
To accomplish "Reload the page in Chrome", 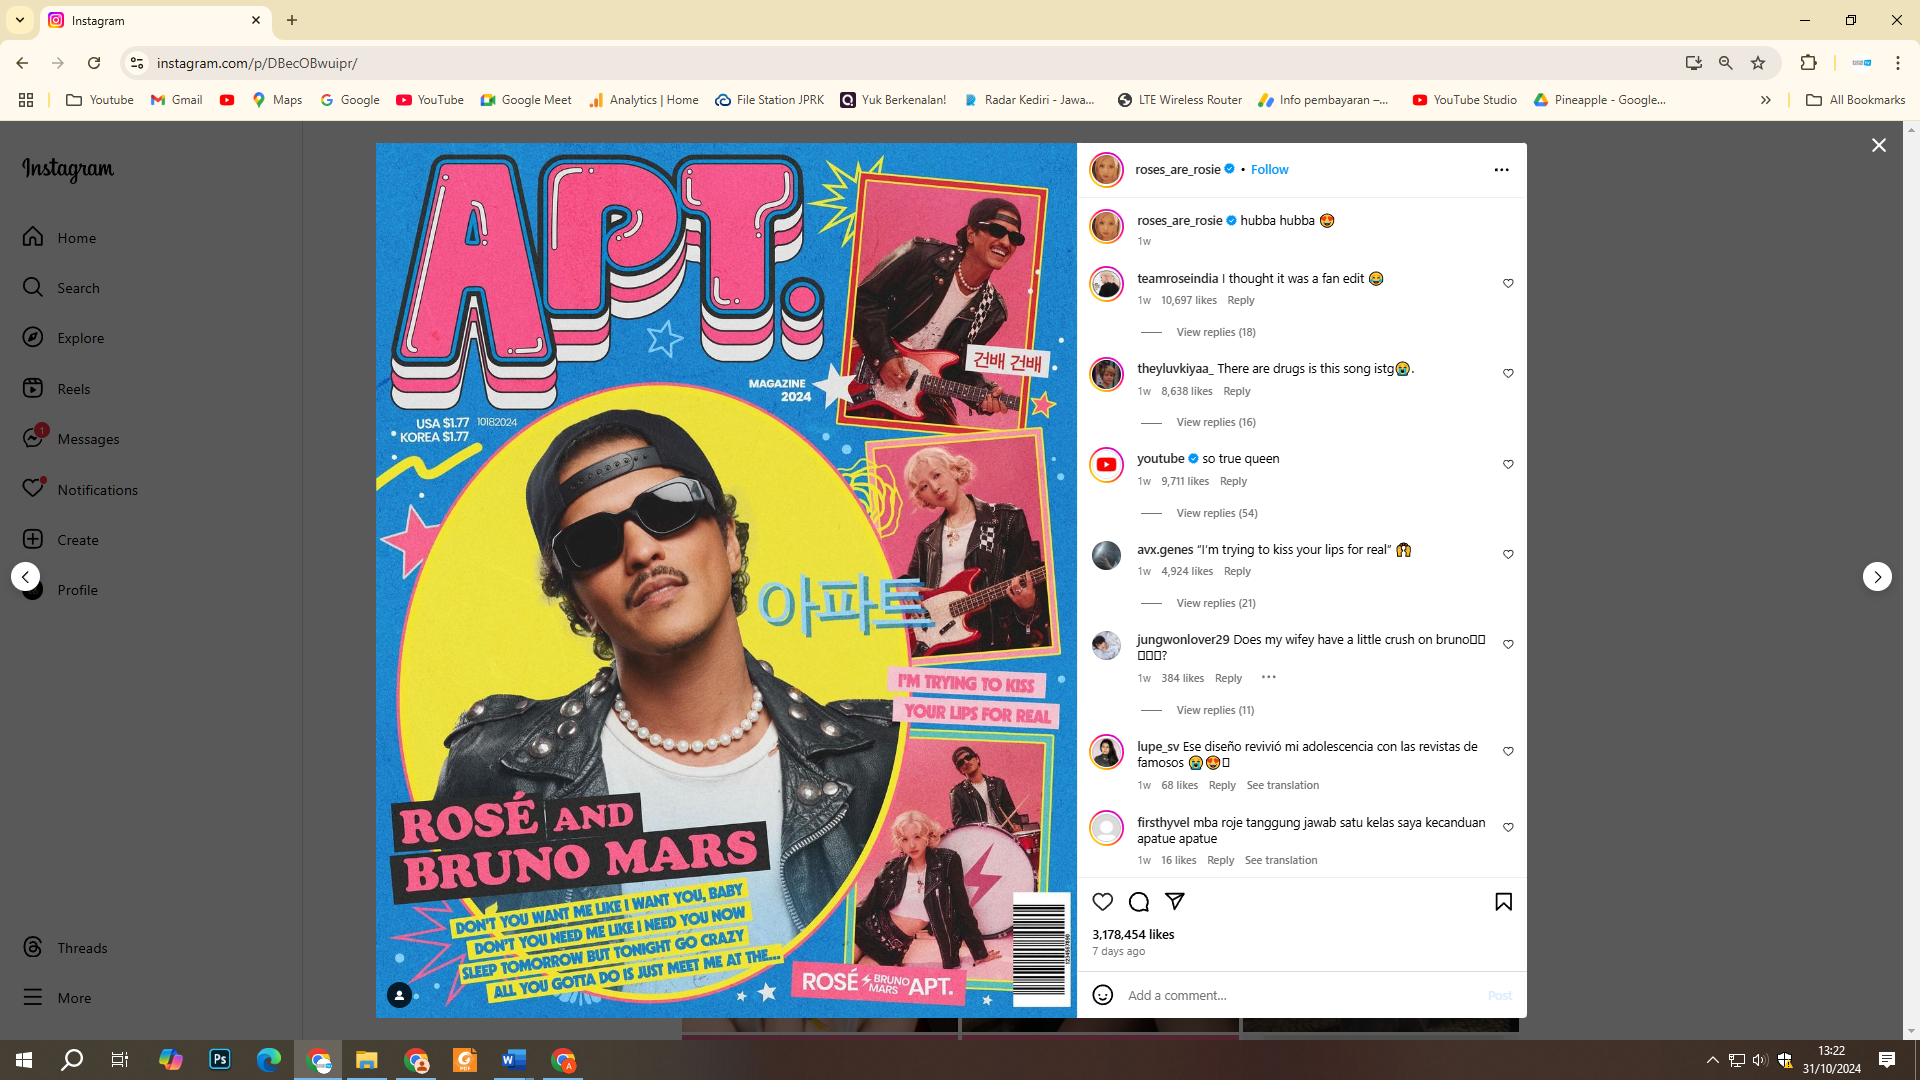I will point(94,63).
